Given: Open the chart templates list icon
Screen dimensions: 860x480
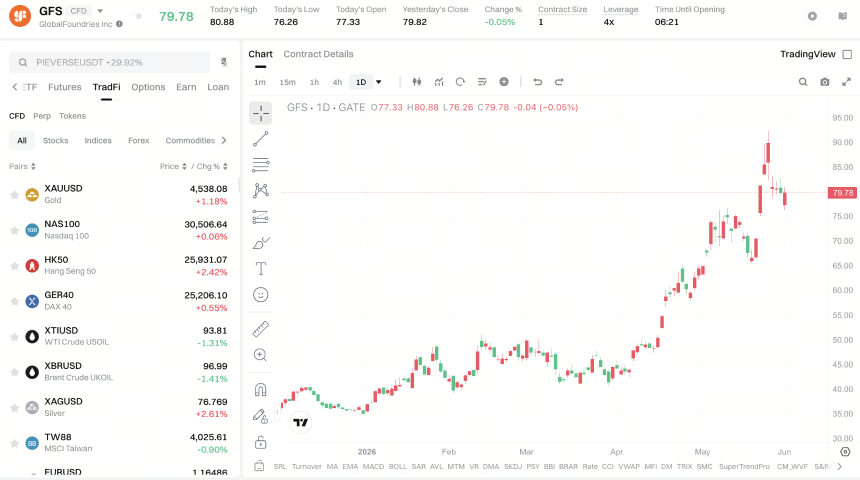Looking at the screenshot, I should click(482, 82).
